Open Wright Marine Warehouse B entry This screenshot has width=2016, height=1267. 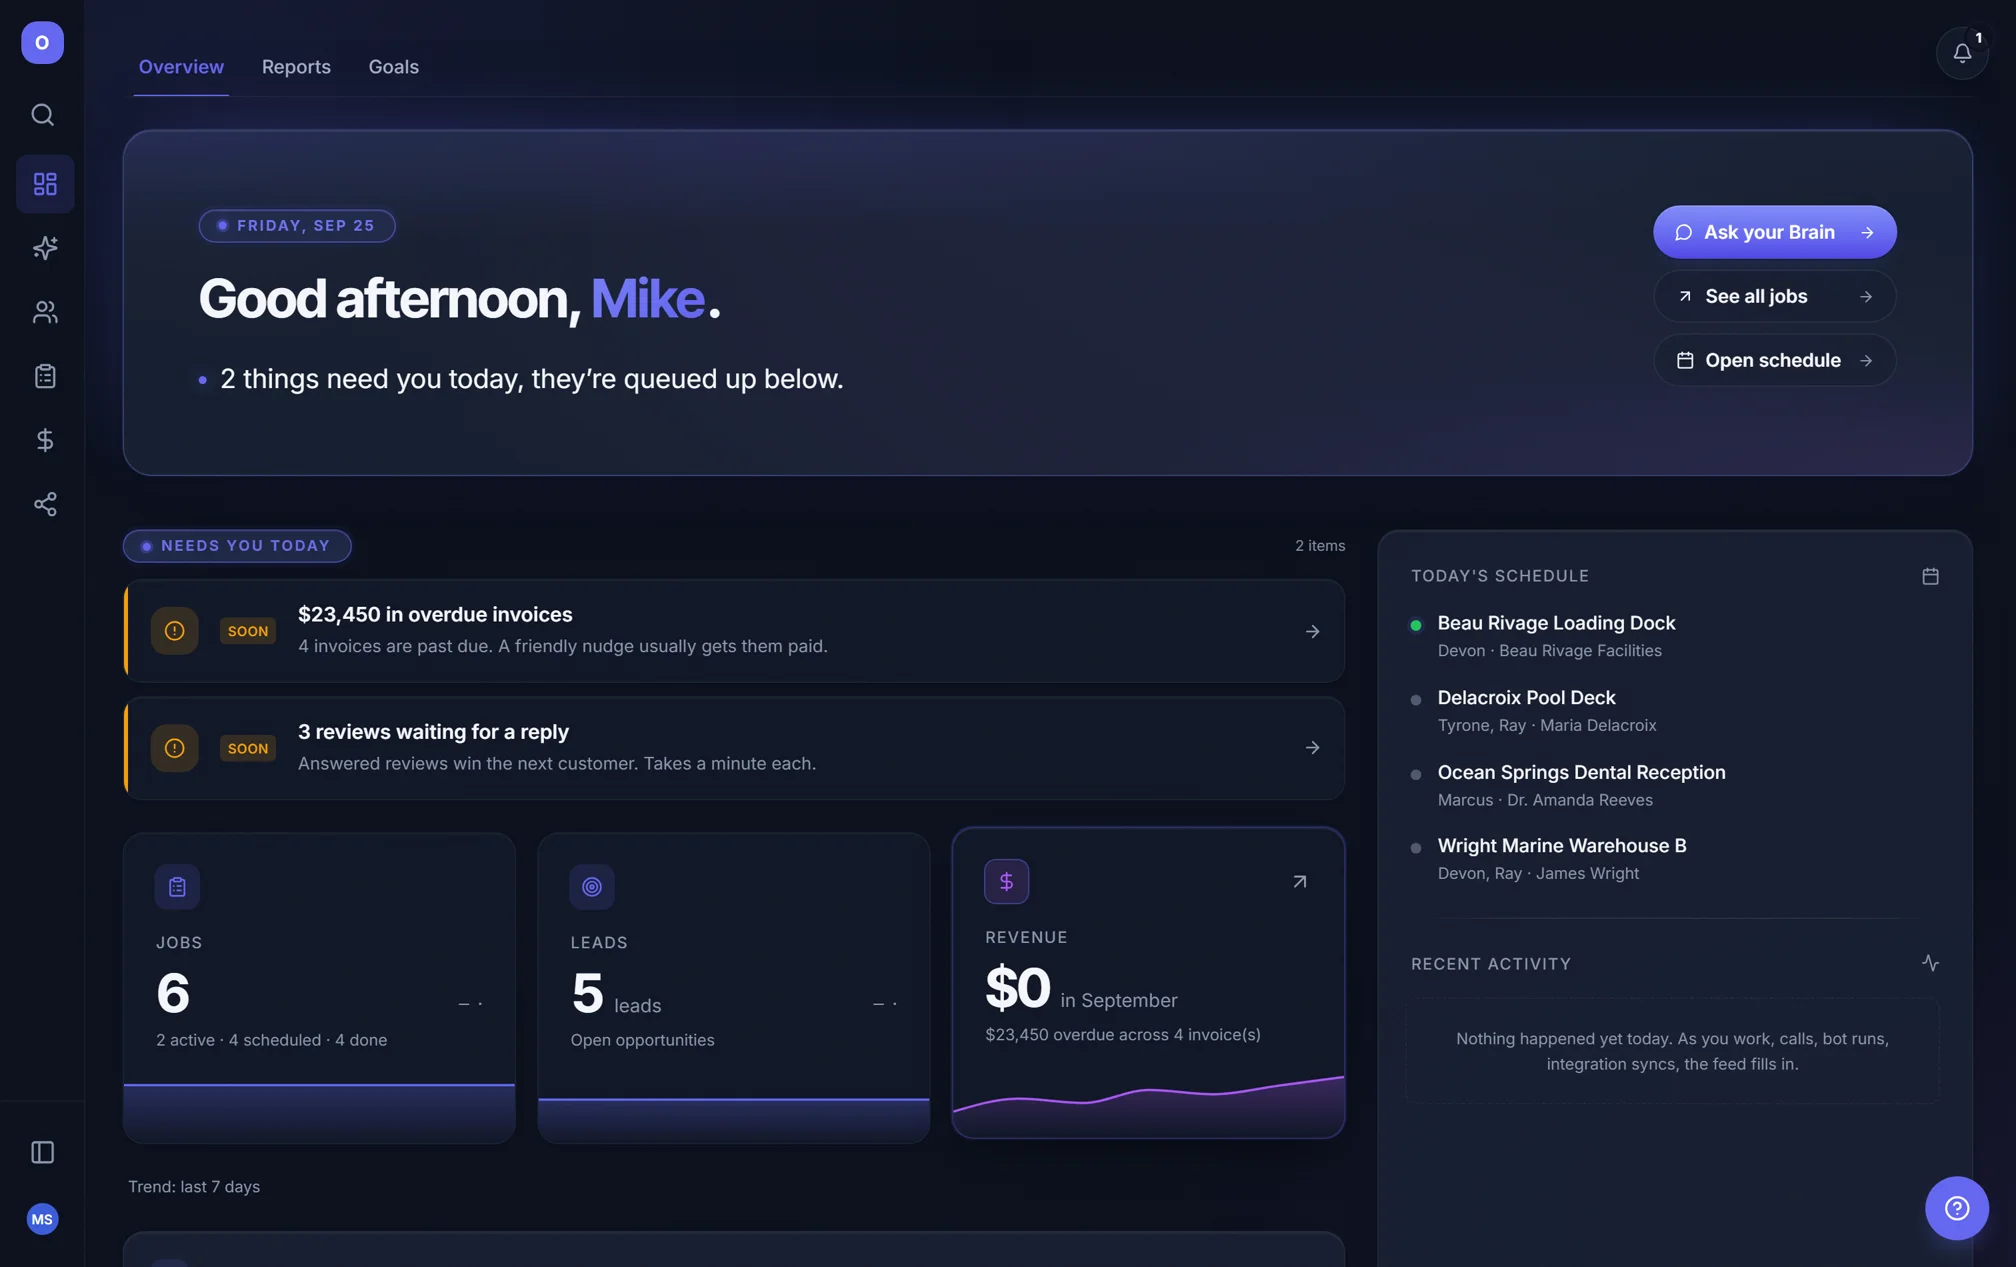pos(1673,859)
